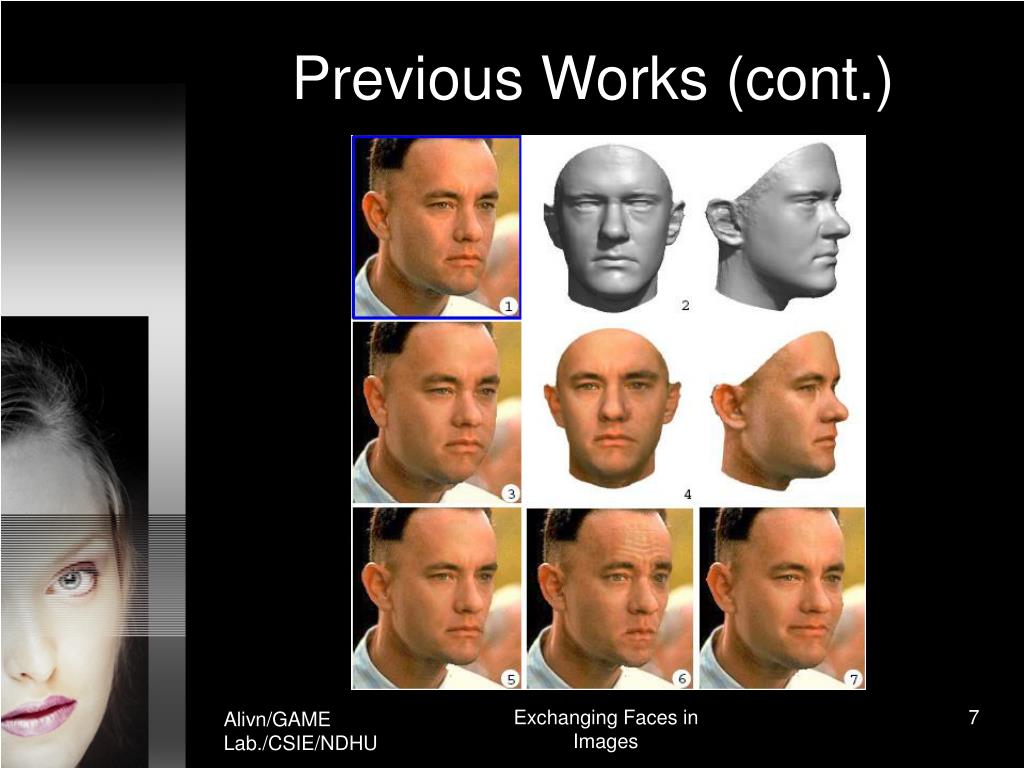
Task: Click the footer text 'Alivn/GAME Lab./CSIE/NDHU'
Action: [300, 731]
